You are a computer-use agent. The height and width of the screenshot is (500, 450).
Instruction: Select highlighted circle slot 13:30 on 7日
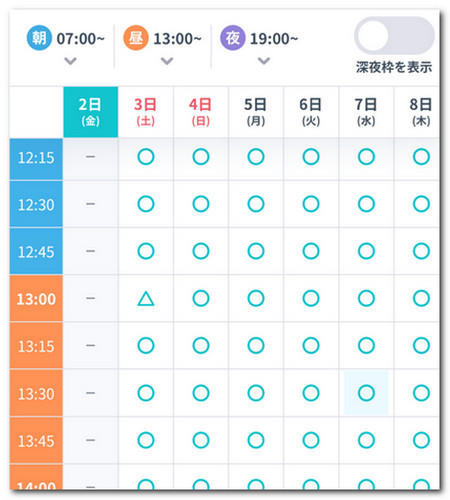coord(366,393)
